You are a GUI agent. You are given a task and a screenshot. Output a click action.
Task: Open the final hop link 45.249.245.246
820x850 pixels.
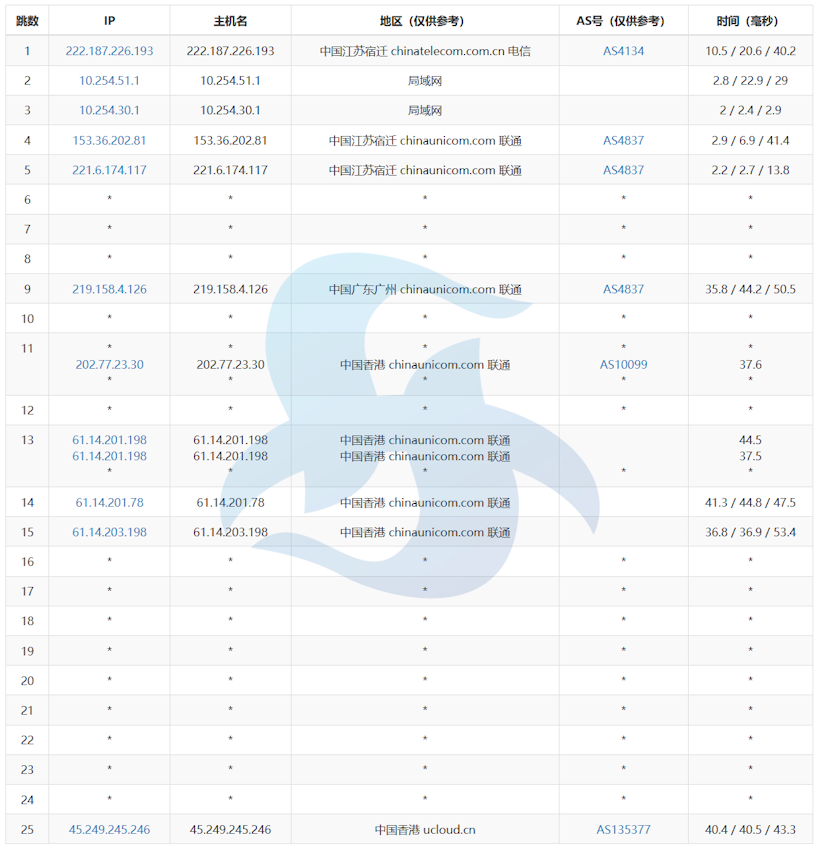click(110, 829)
